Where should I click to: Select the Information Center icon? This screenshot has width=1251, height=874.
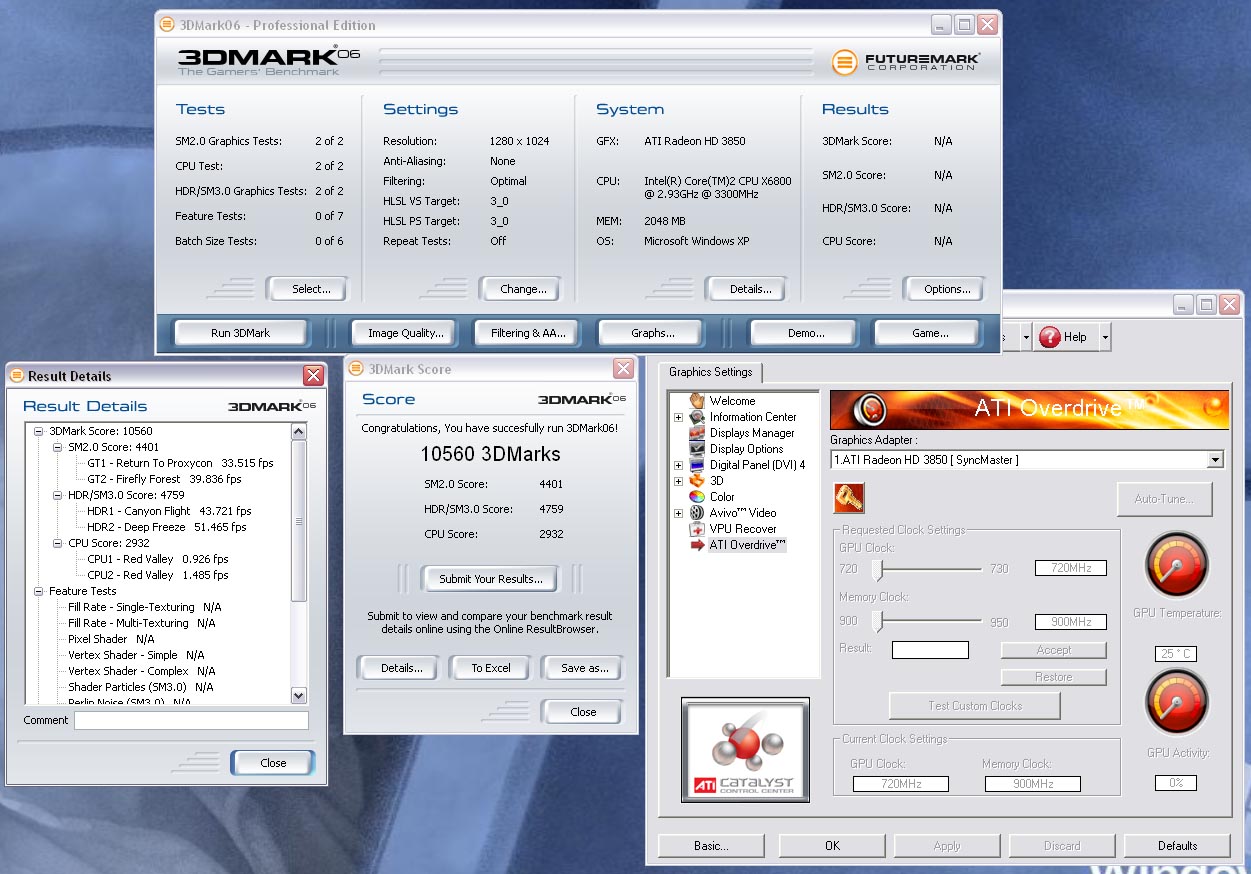[697, 417]
